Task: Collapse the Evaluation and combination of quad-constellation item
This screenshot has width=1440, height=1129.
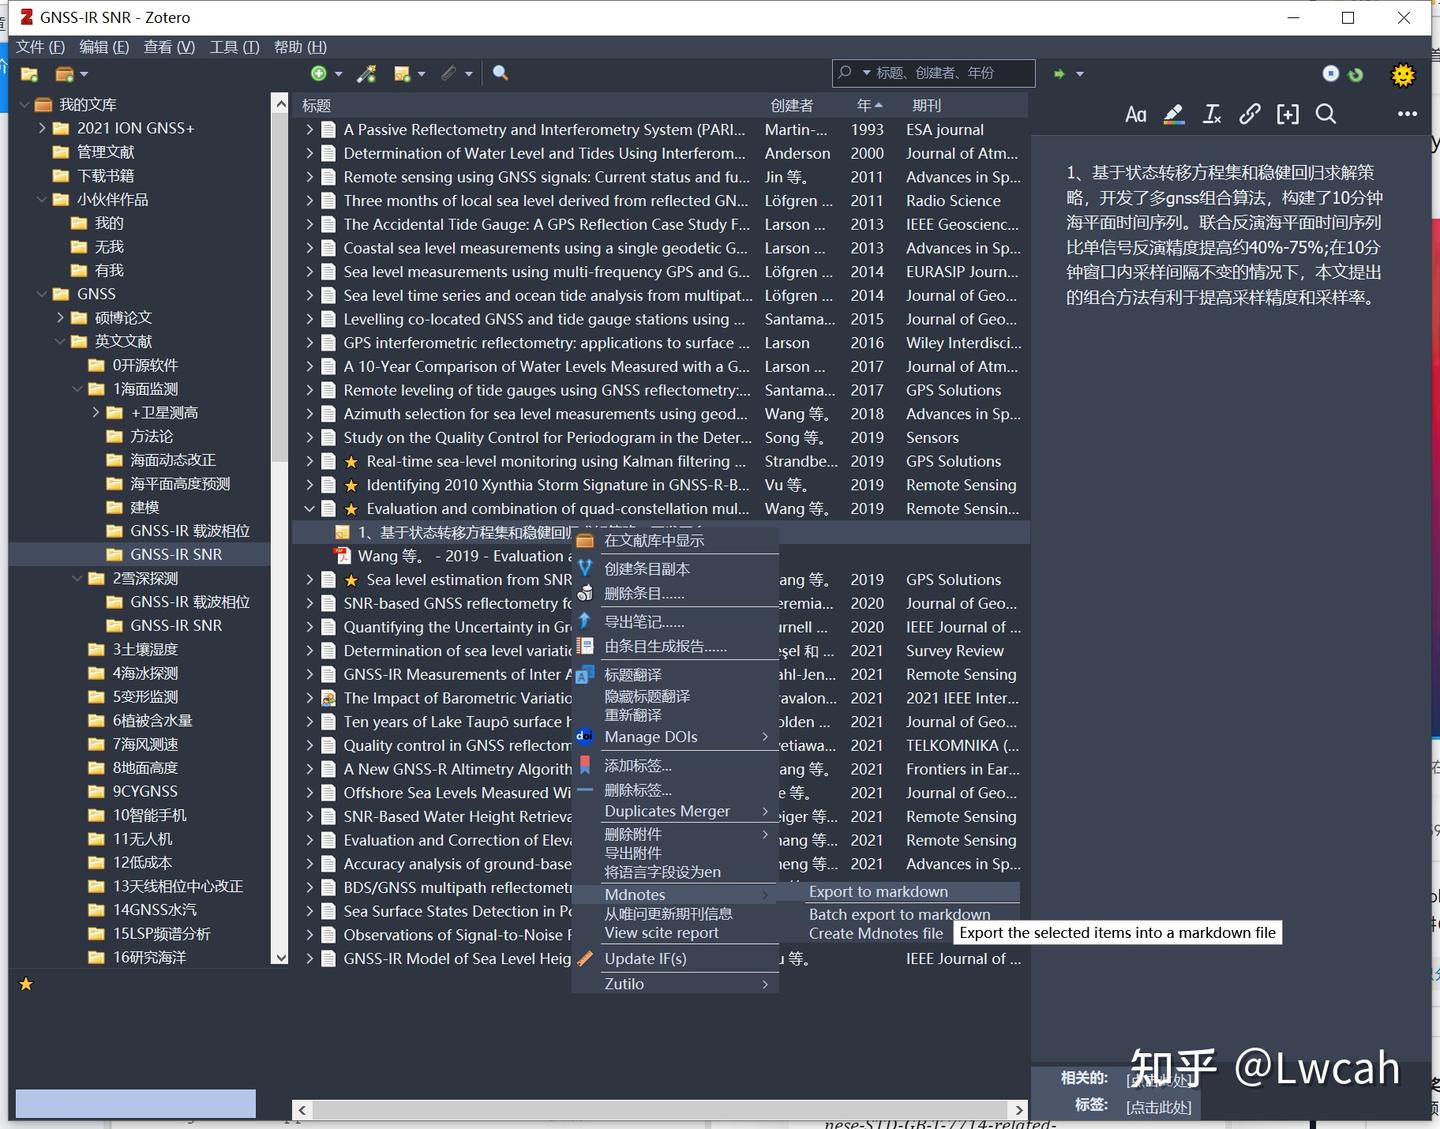Action: click(x=310, y=509)
